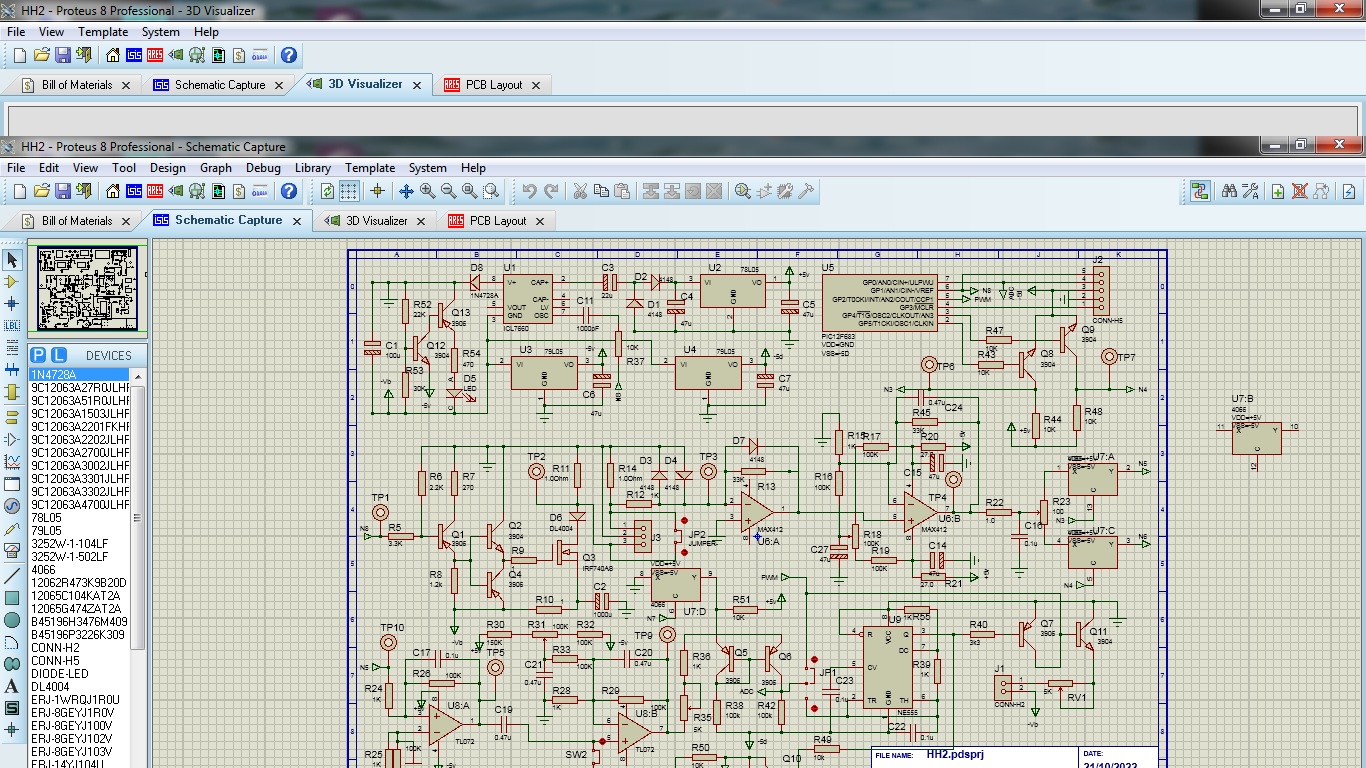Click the Remove Sheet icon
Image resolution: width=1366 pixels, height=768 pixels.
coord(1299,191)
